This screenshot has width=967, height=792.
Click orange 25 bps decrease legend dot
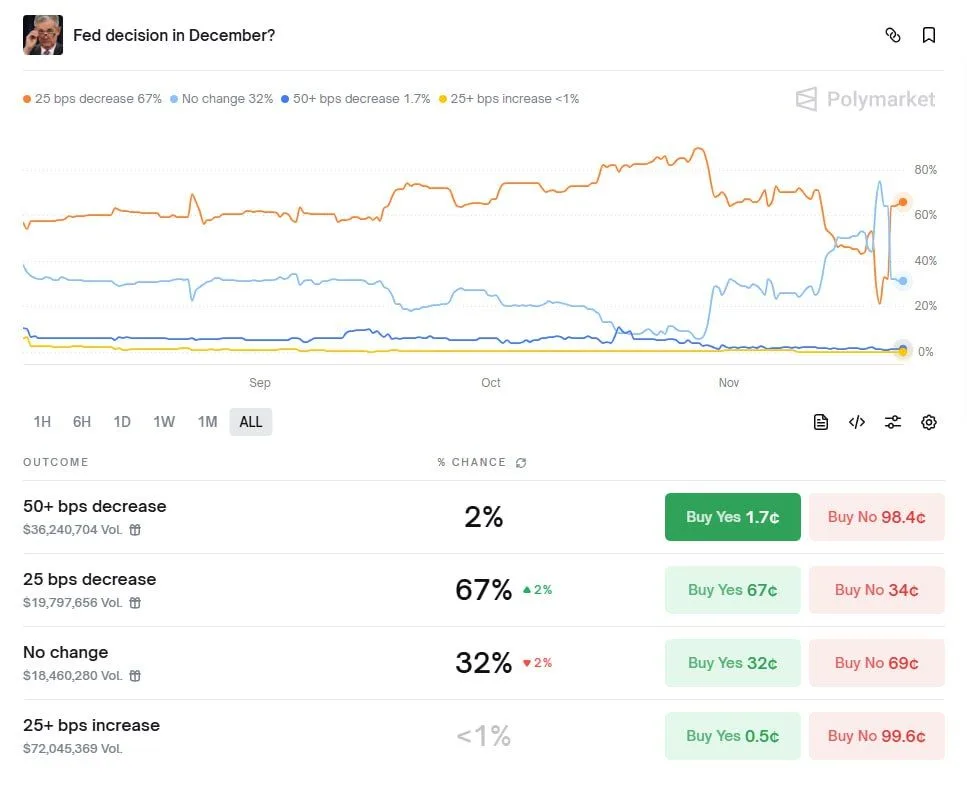[27, 99]
